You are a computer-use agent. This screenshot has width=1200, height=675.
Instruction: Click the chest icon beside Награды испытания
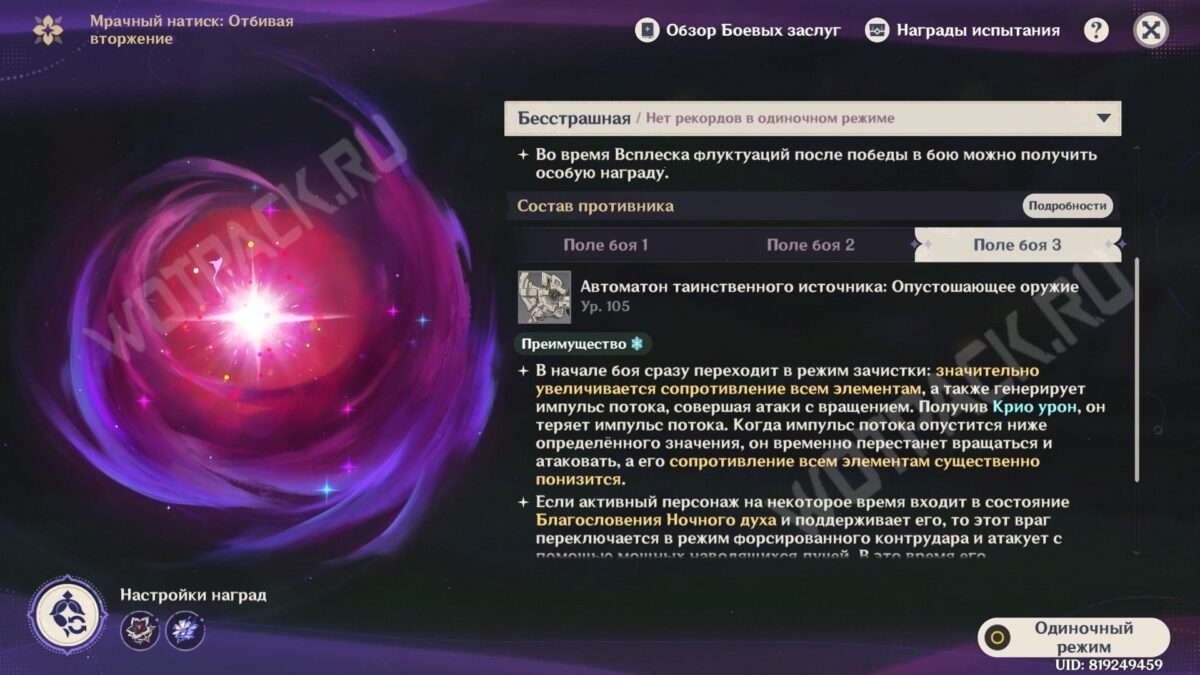point(877,30)
